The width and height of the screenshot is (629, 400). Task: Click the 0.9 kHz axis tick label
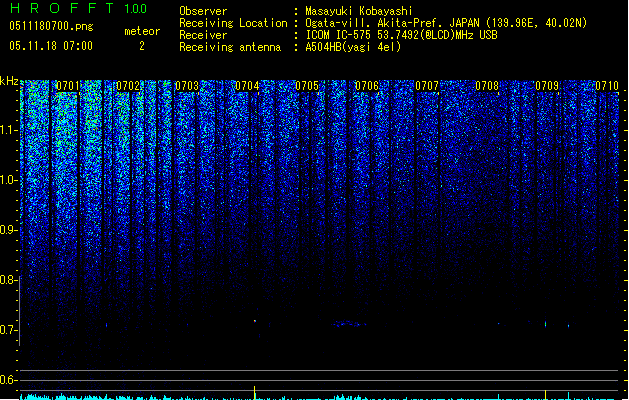8,230
